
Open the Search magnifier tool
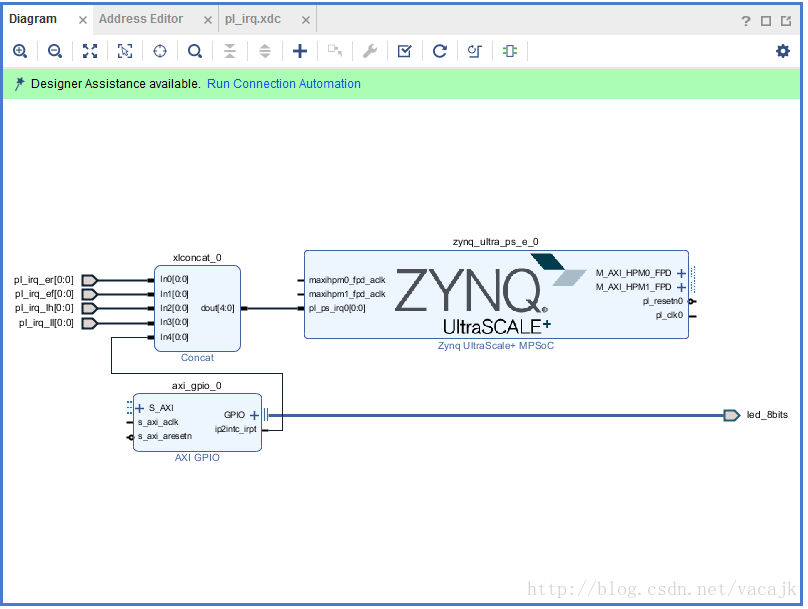point(195,51)
